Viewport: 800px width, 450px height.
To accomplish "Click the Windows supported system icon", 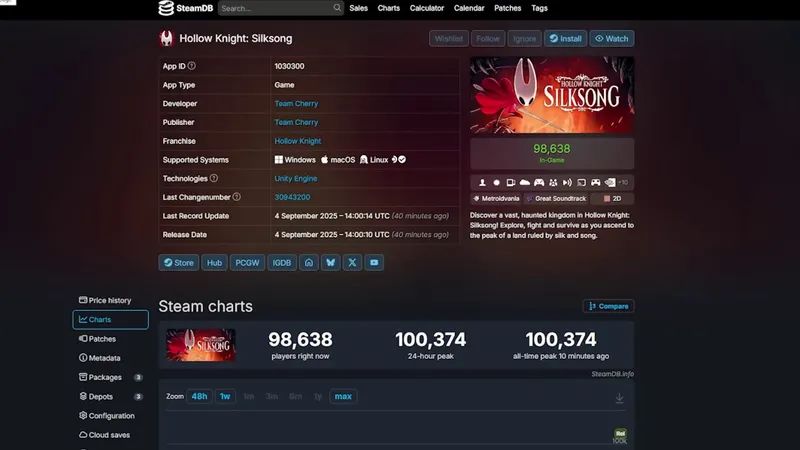I will 279,160.
